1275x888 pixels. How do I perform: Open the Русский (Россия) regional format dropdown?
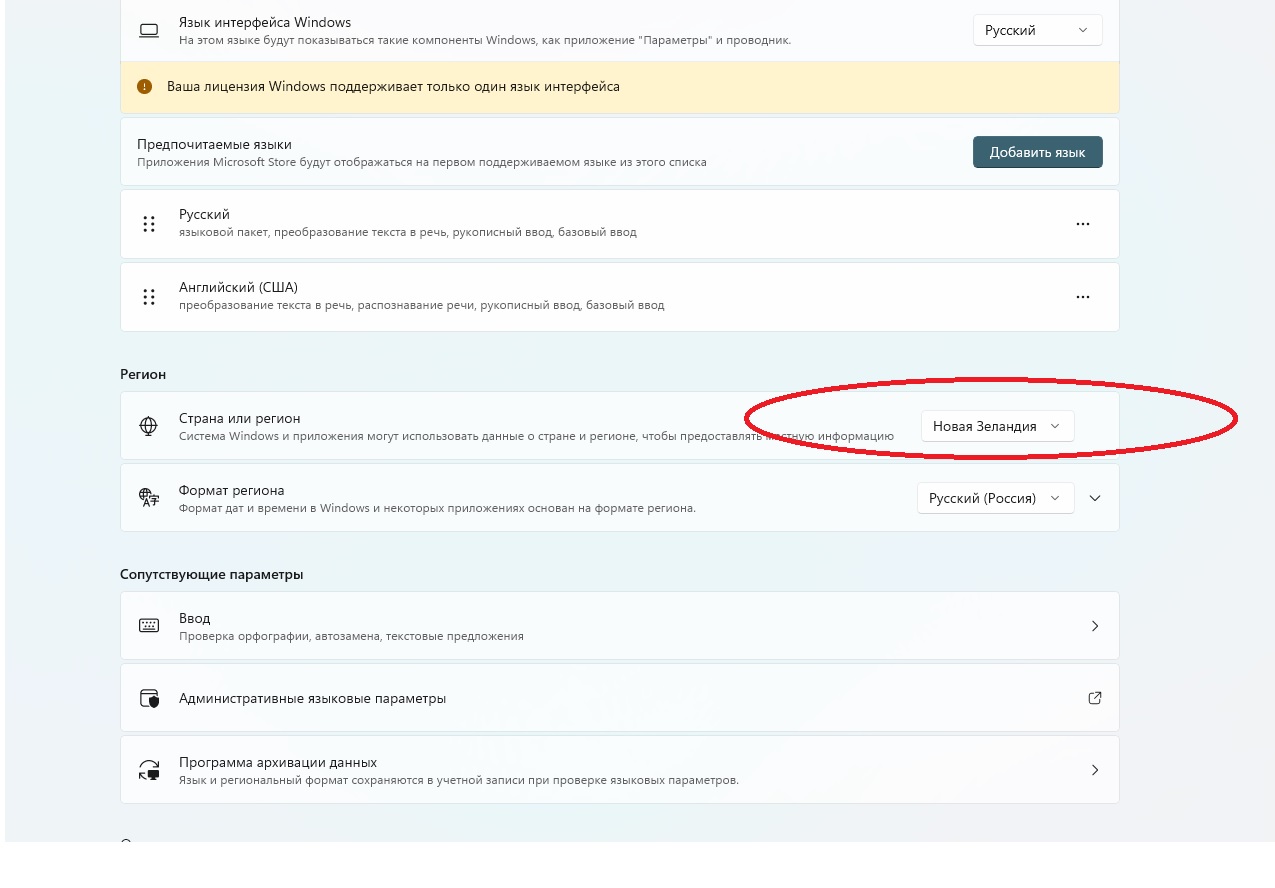coord(995,498)
